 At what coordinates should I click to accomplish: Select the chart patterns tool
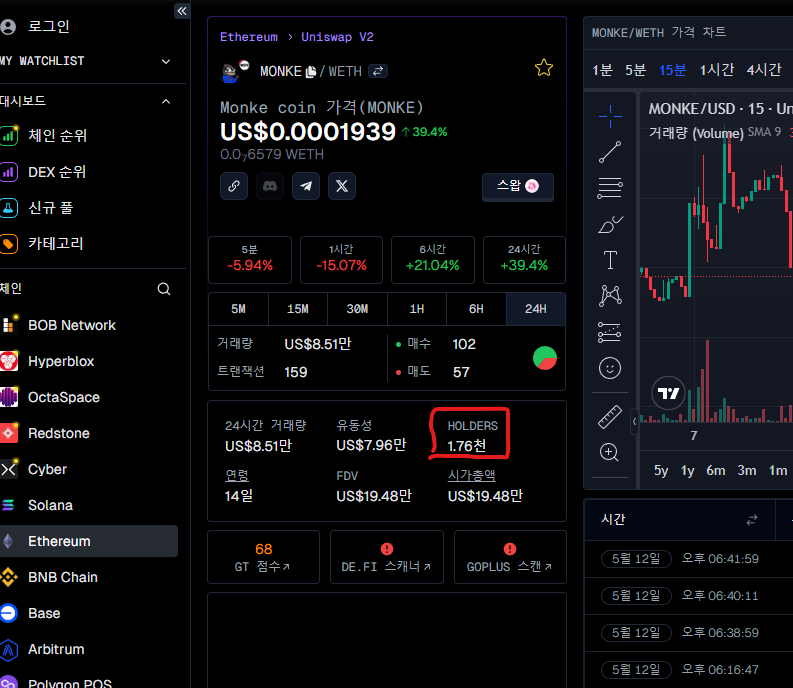coord(610,295)
